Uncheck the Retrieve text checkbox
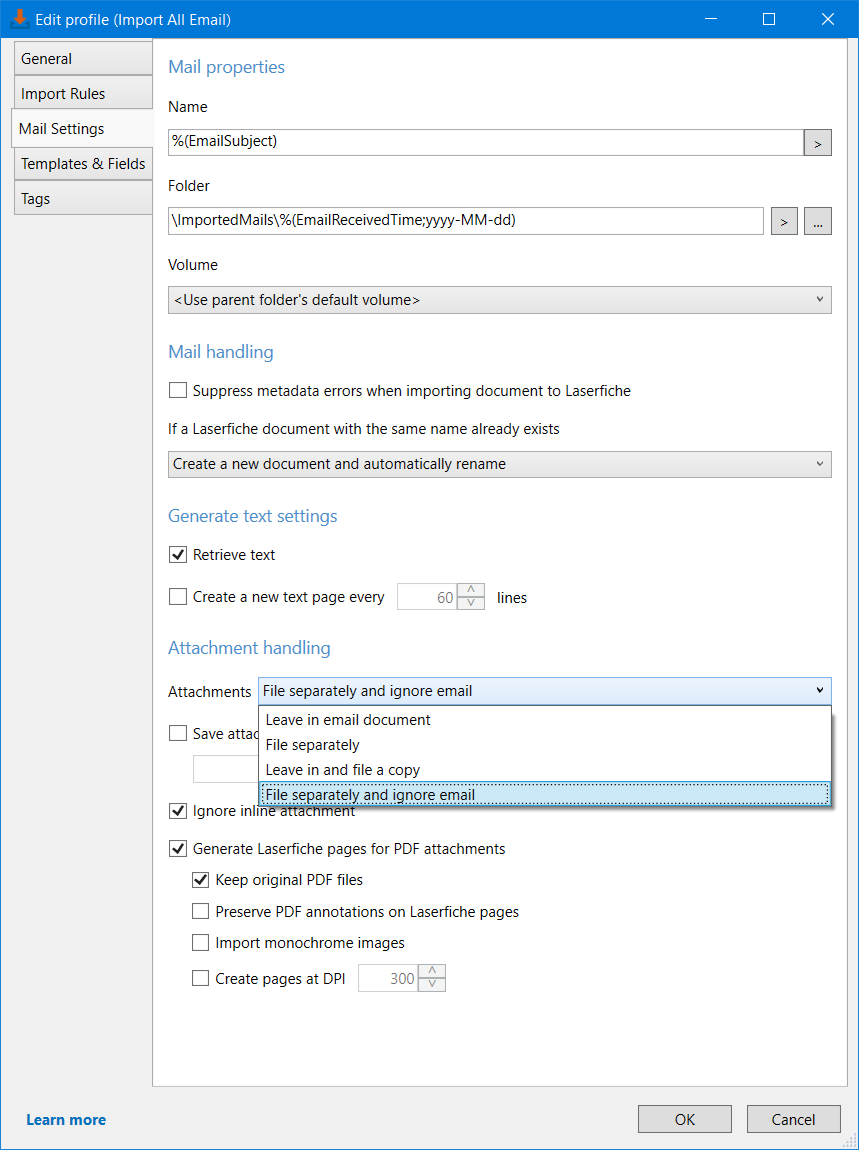 [x=178, y=554]
